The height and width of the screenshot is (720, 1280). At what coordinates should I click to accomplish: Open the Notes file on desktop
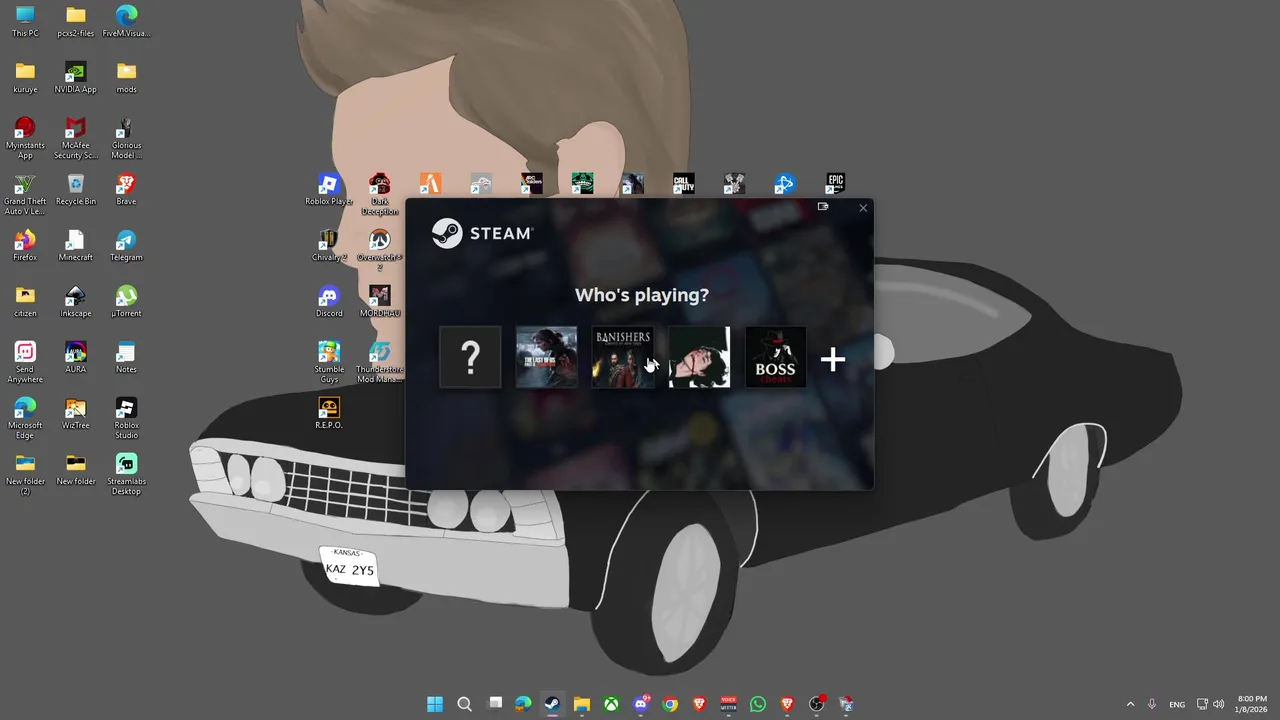click(126, 357)
